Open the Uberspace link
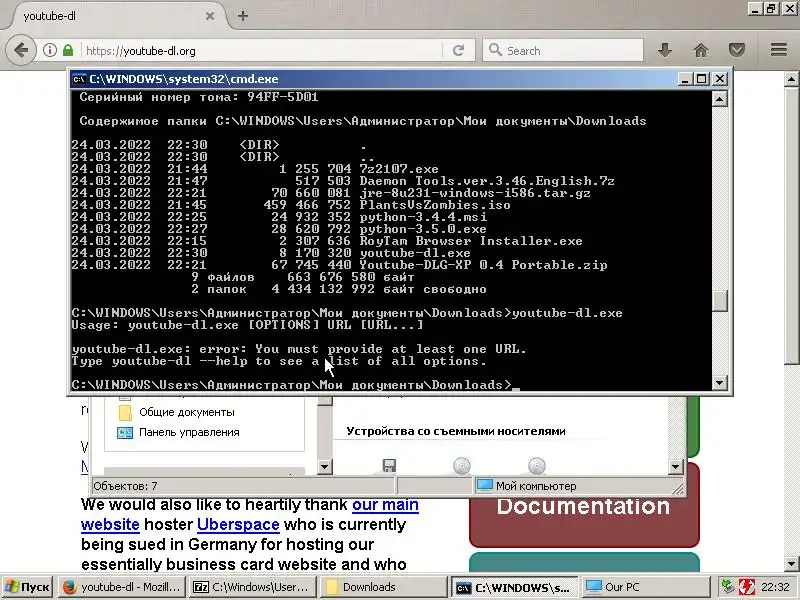The height and width of the screenshot is (600, 800). click(238, 524)
